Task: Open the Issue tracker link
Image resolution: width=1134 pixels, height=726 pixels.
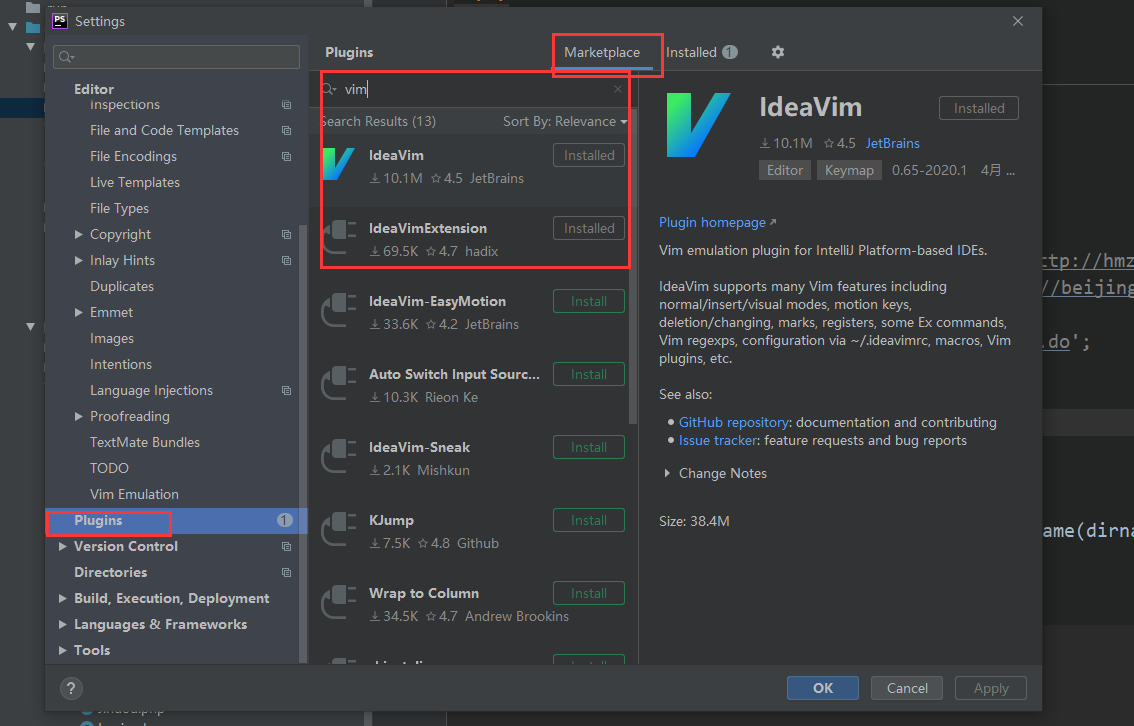Action: point(718,440)
